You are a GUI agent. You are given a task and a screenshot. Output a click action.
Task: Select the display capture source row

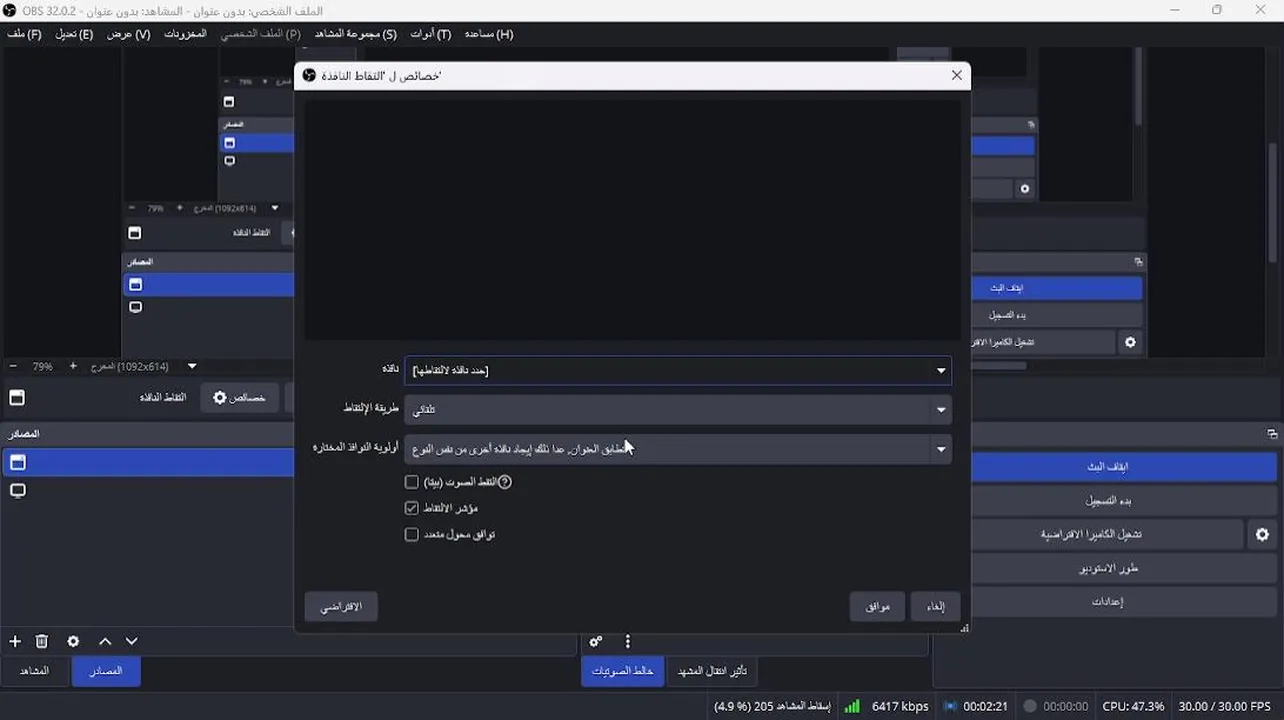click(x=147, y=491)
